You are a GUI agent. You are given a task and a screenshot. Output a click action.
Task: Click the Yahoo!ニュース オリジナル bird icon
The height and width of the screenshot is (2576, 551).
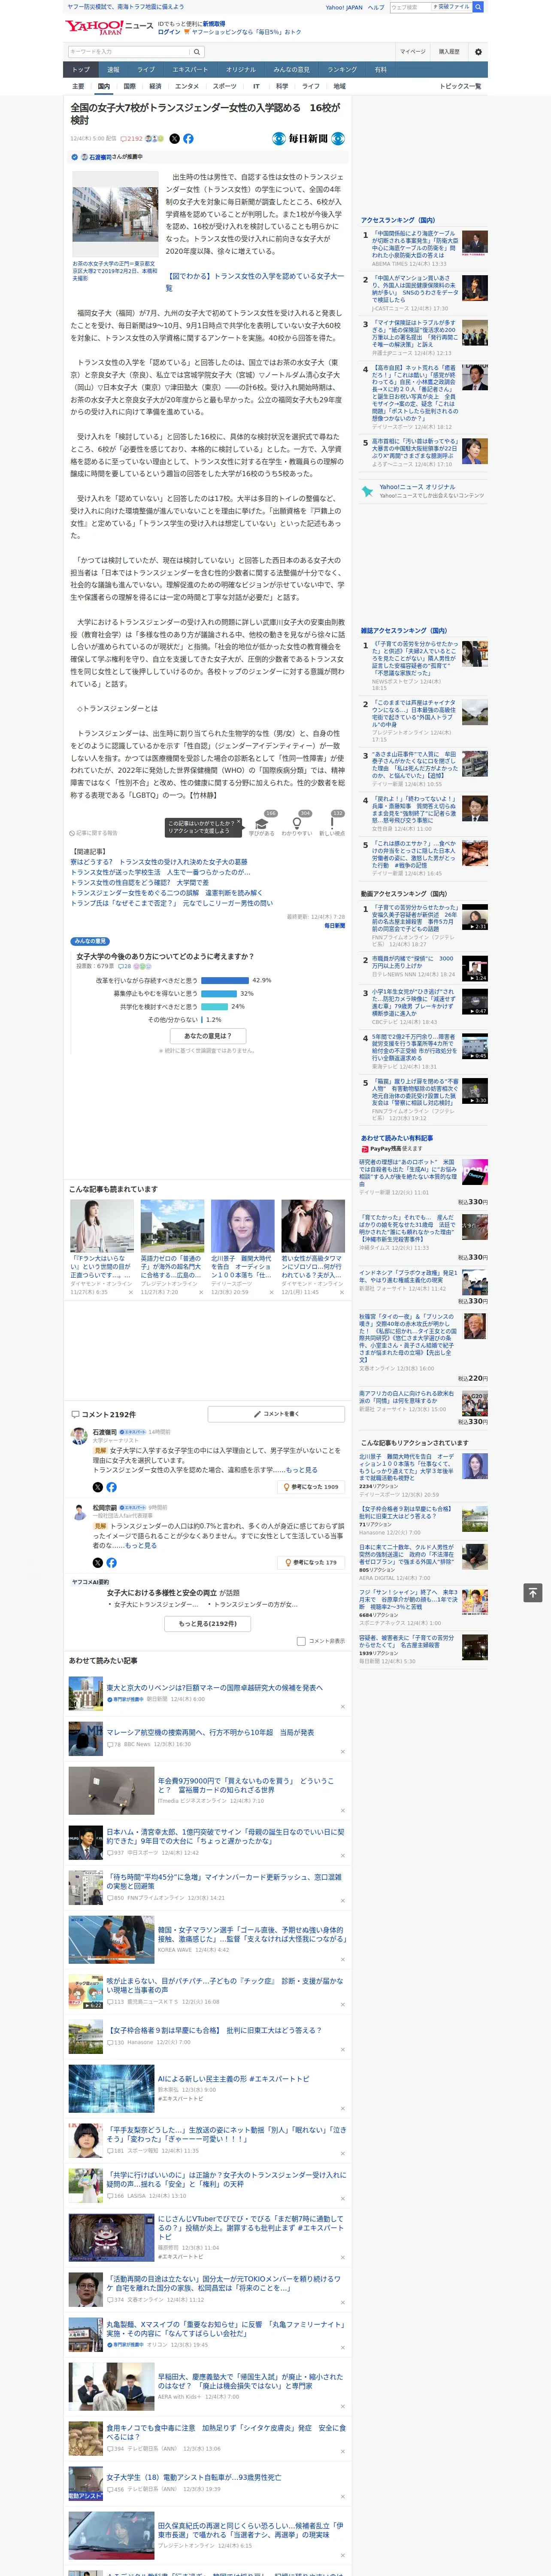tap(368, 491)
